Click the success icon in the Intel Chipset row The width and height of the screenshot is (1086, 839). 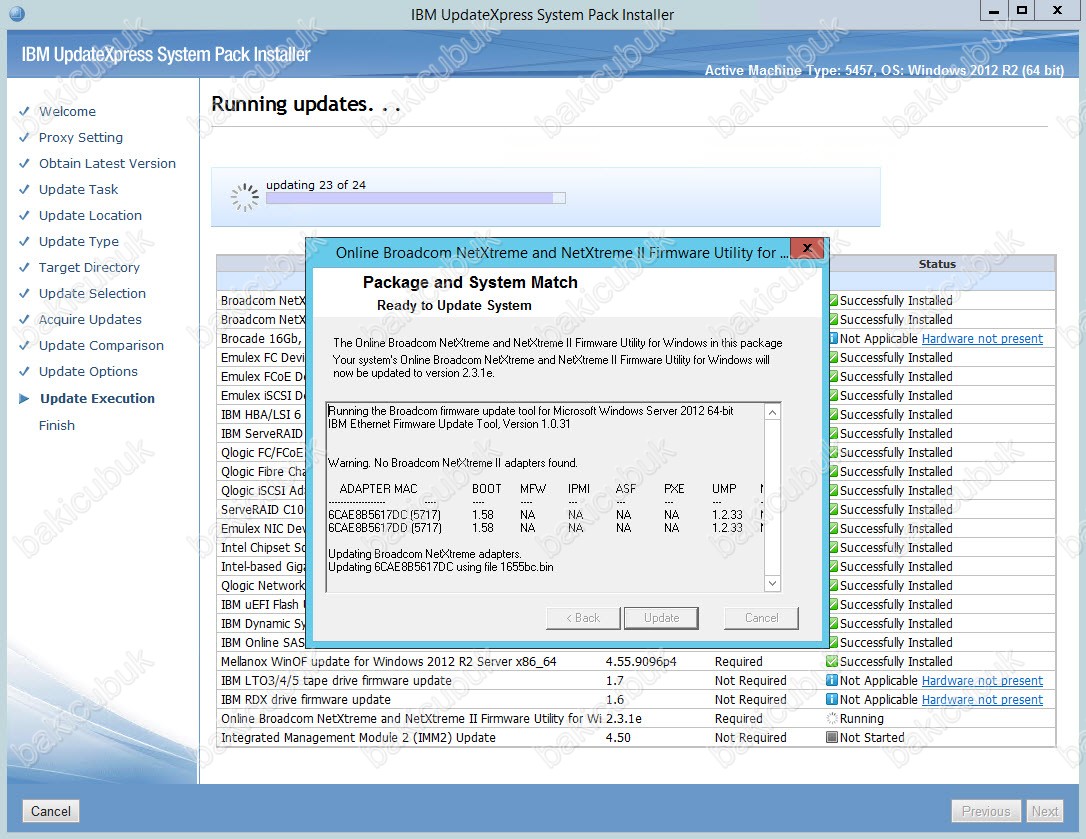(x=833, y=547)
